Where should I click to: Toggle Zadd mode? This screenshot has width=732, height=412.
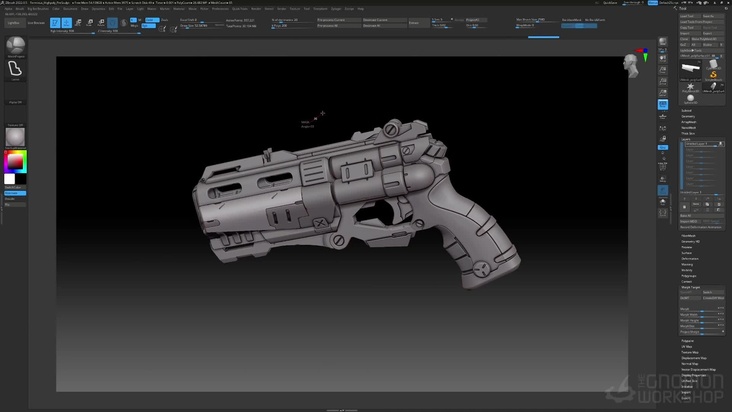[x=152, y=20]
